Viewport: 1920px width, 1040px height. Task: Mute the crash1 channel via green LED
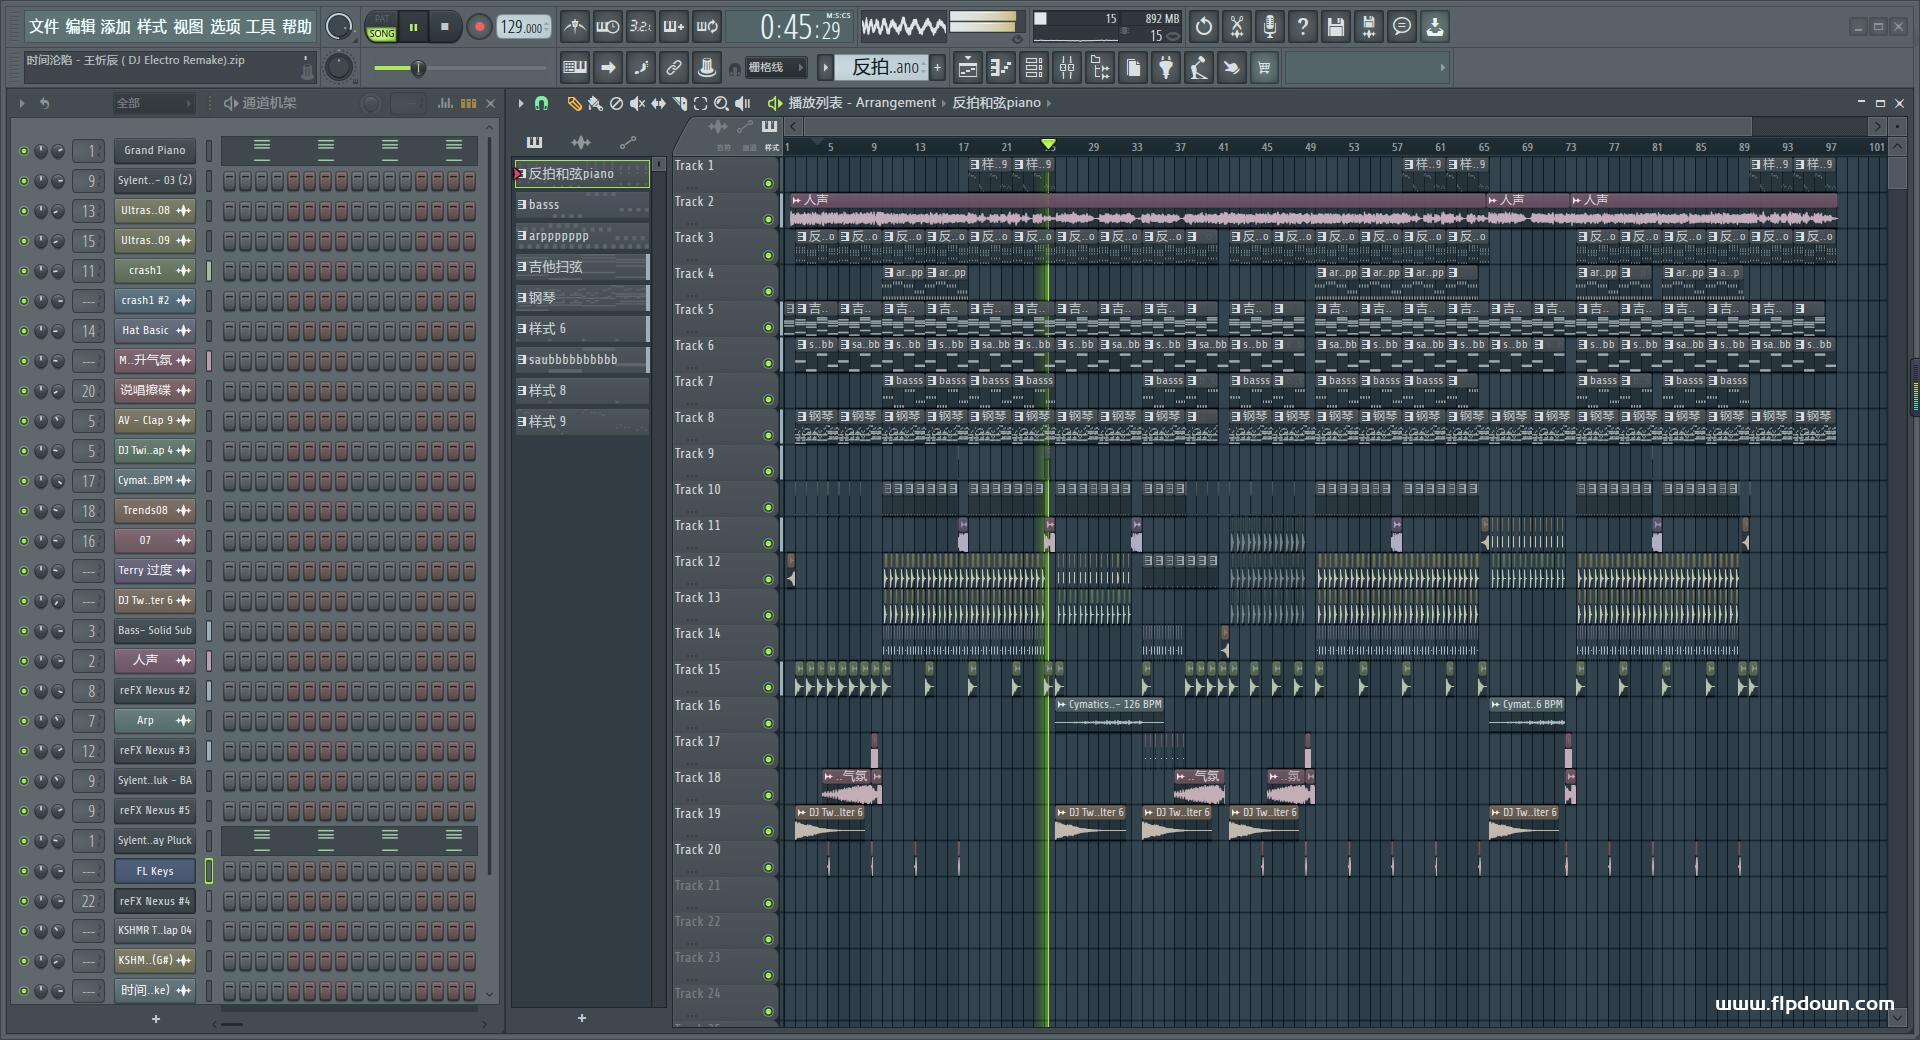click(x=24, y=271)
